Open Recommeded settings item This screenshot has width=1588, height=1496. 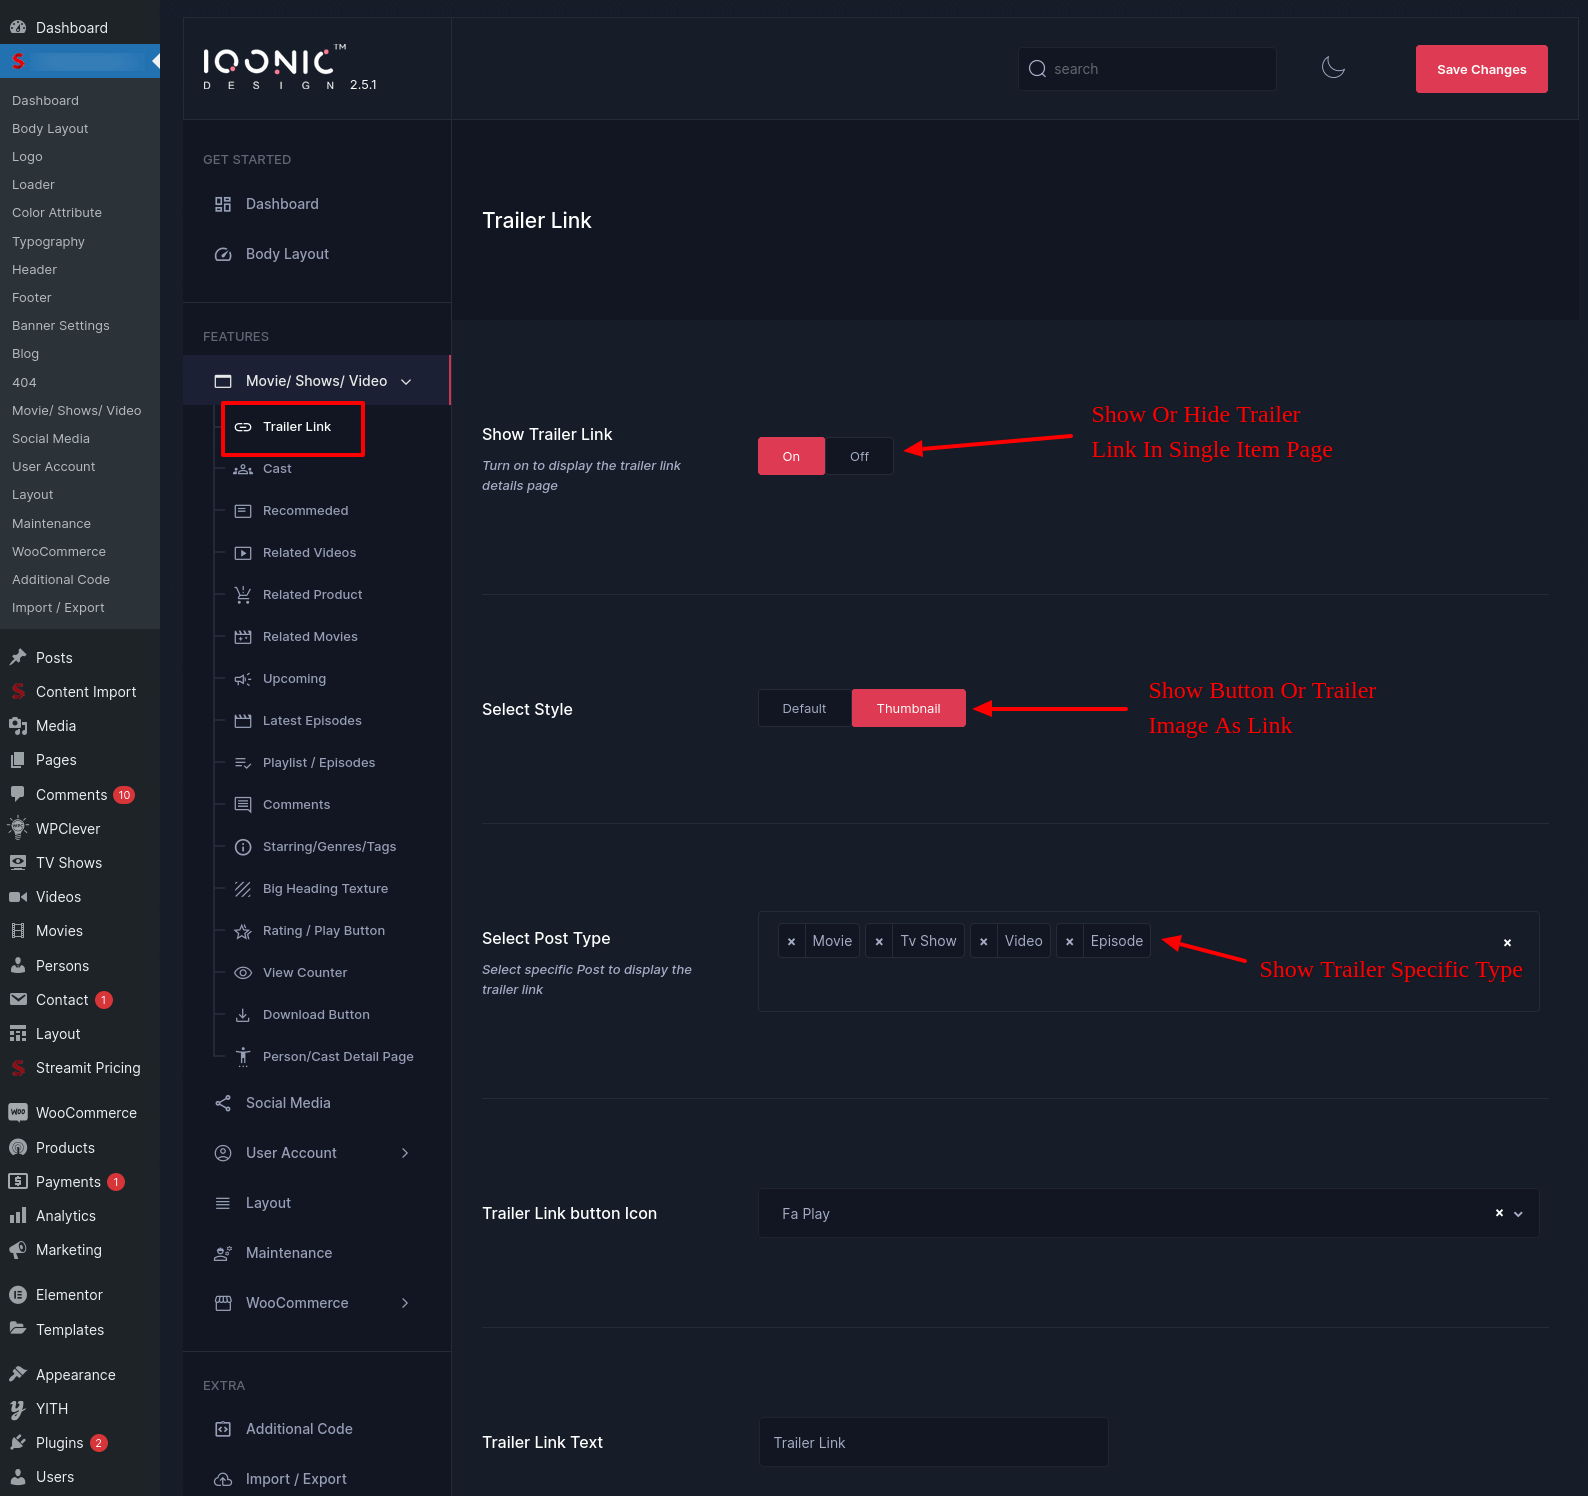pos(305,511)
